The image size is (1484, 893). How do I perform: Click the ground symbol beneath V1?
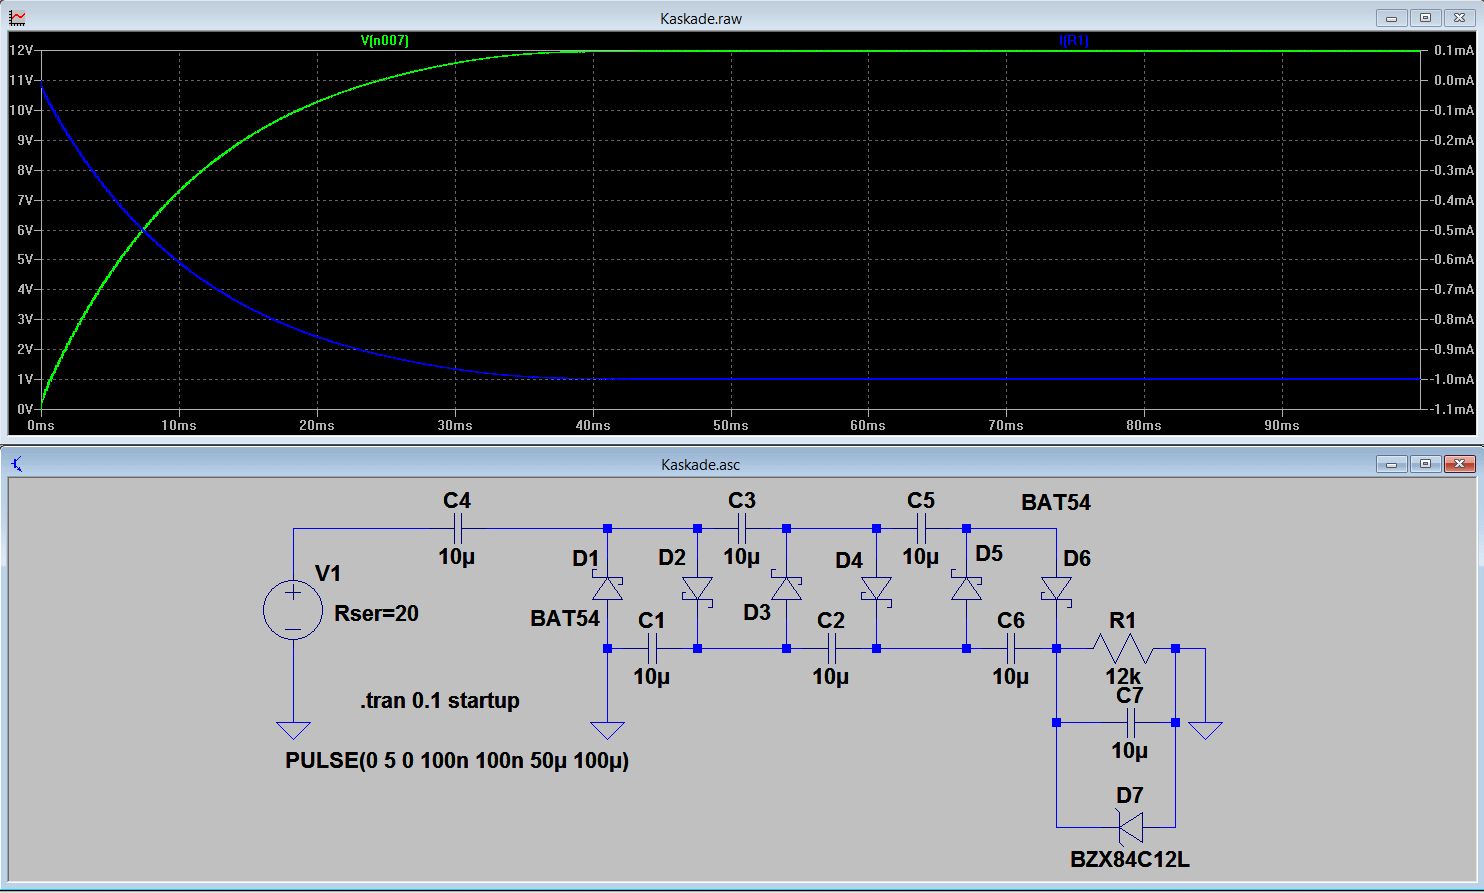click(293, 730)
